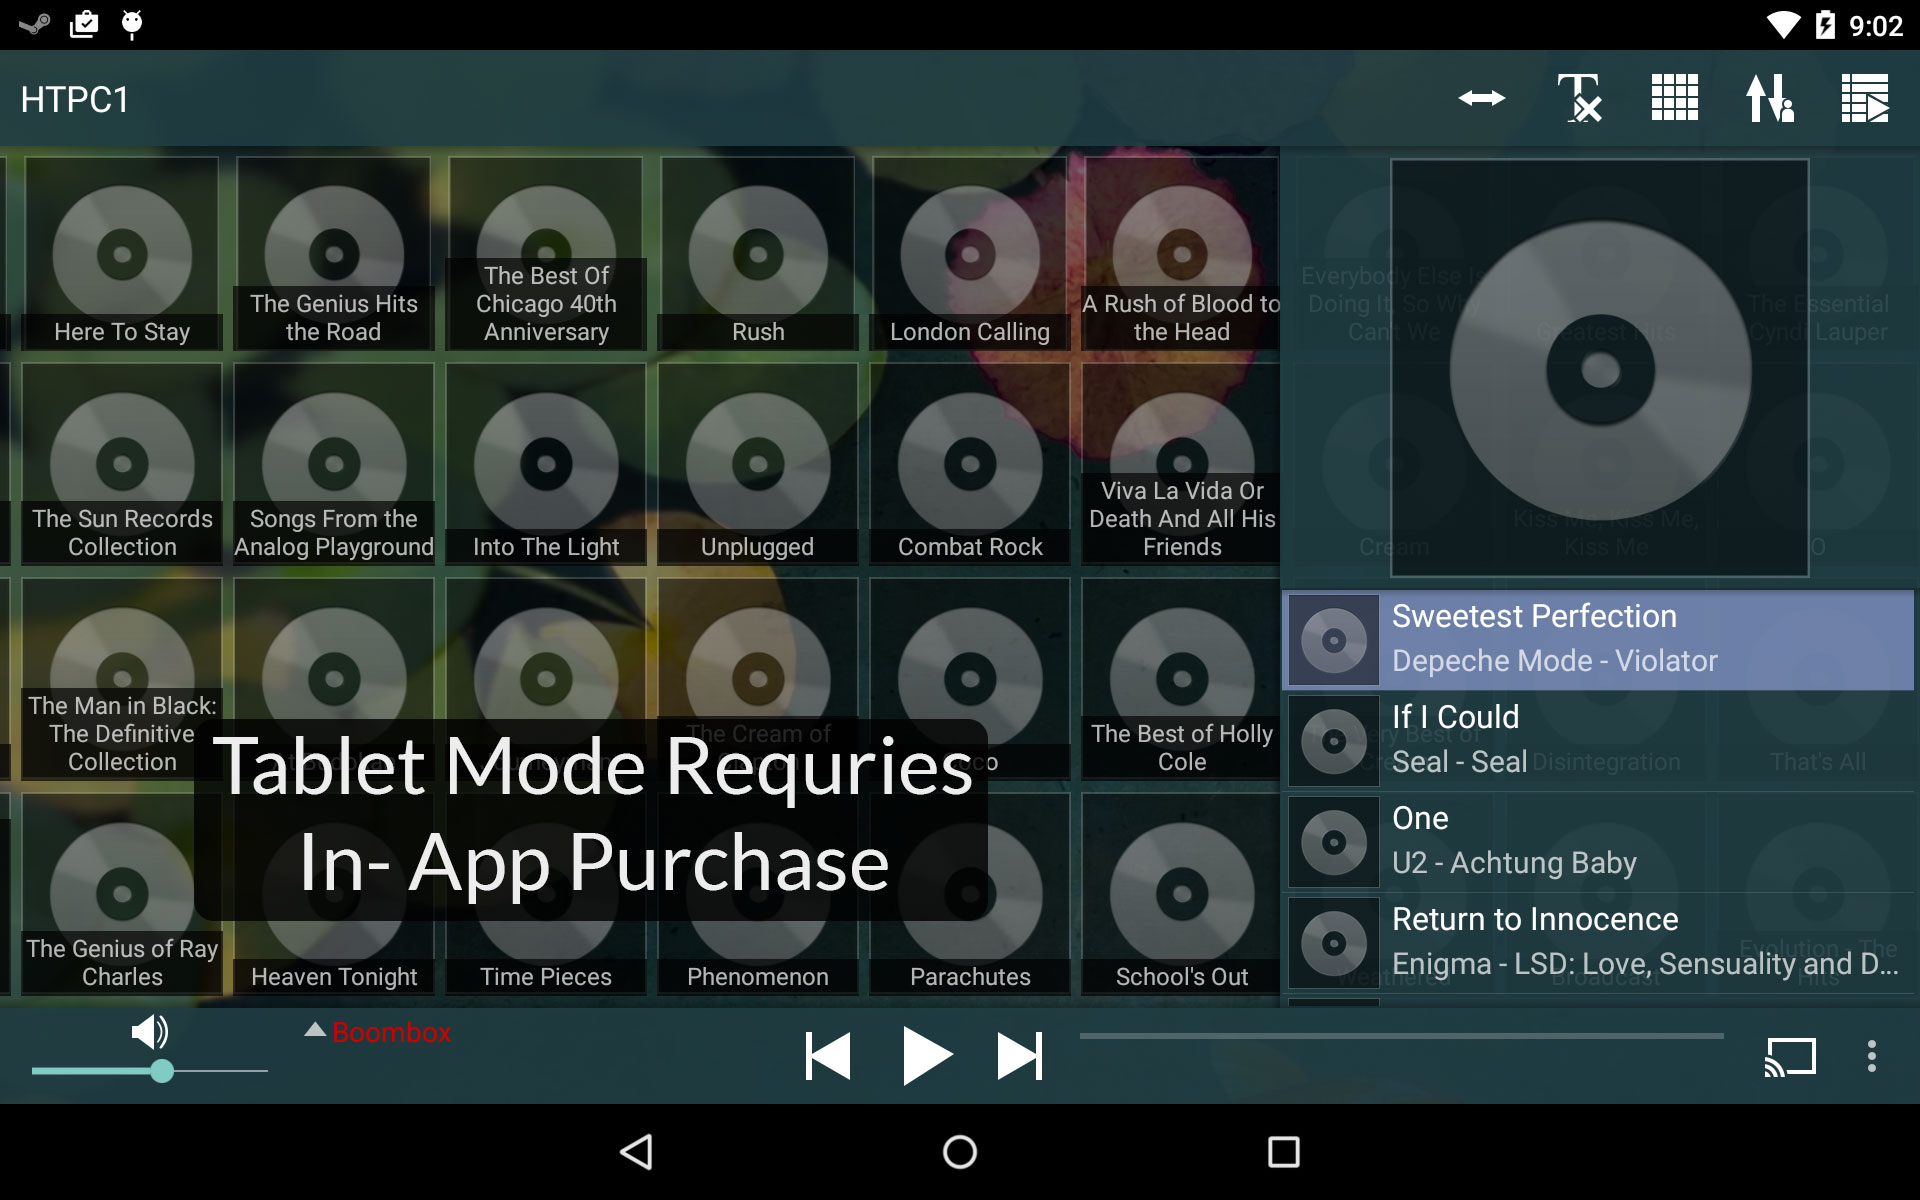Tap the large now-playing cover art
Image resolution: width=1920 pixels, height=1200 pixels.
click(x=1600, y=368)
